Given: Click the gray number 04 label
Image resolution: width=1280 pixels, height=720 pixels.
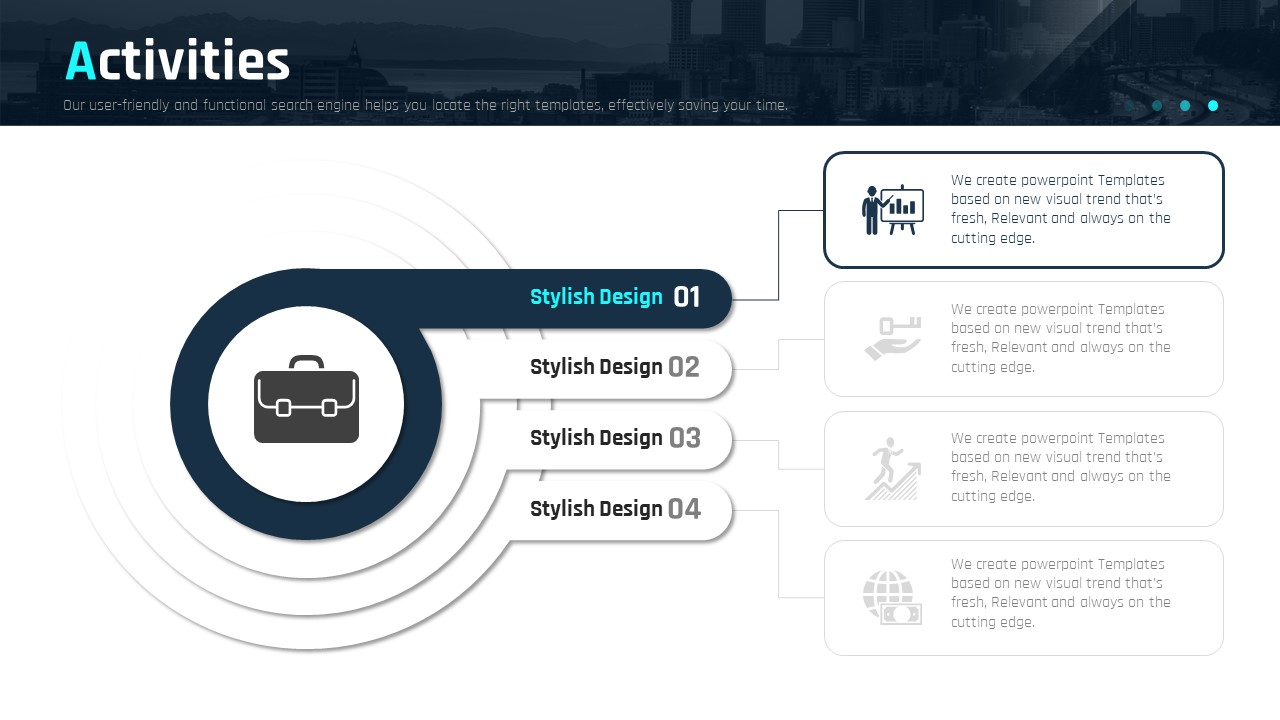Looking at the screenshot, I should pos(684,509).
